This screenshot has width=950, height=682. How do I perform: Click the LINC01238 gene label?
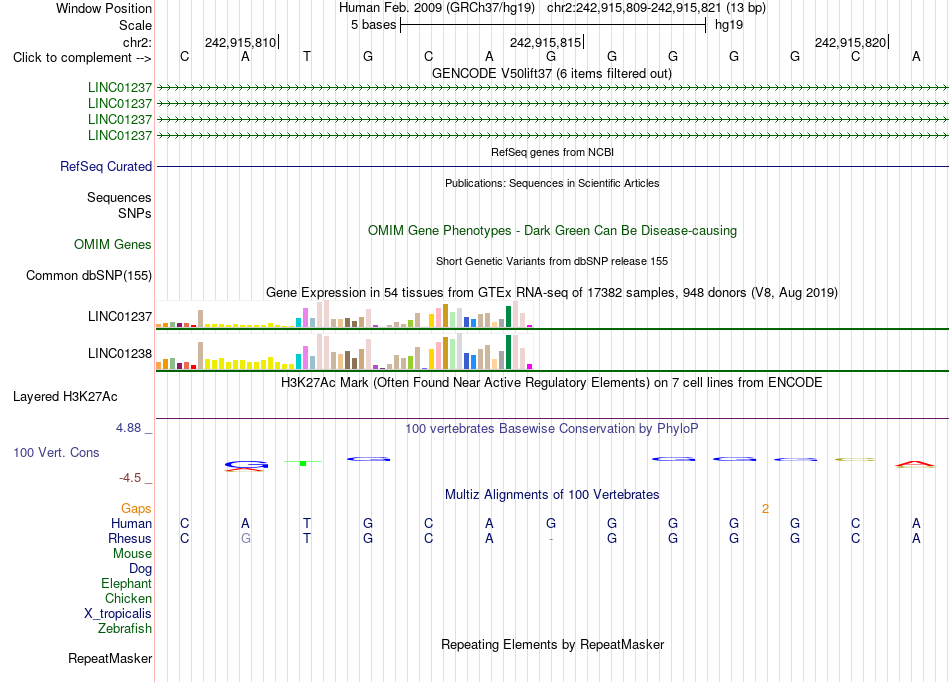(120, 354)
